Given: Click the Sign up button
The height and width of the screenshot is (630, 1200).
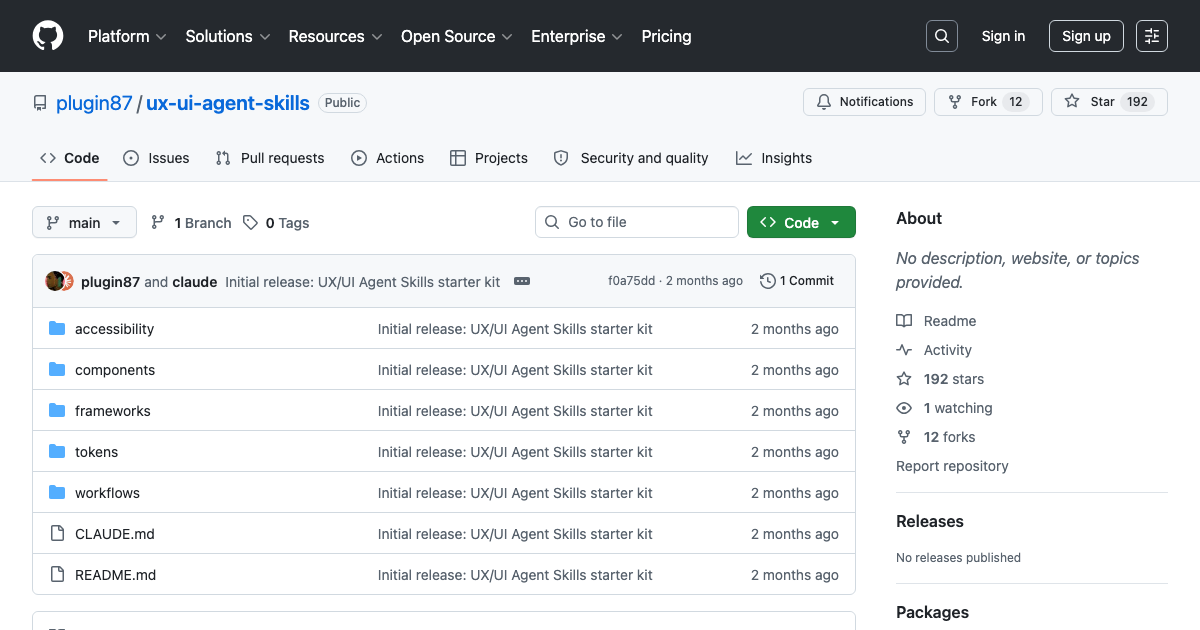Looking at the screenshot, I should [1086, 36].
